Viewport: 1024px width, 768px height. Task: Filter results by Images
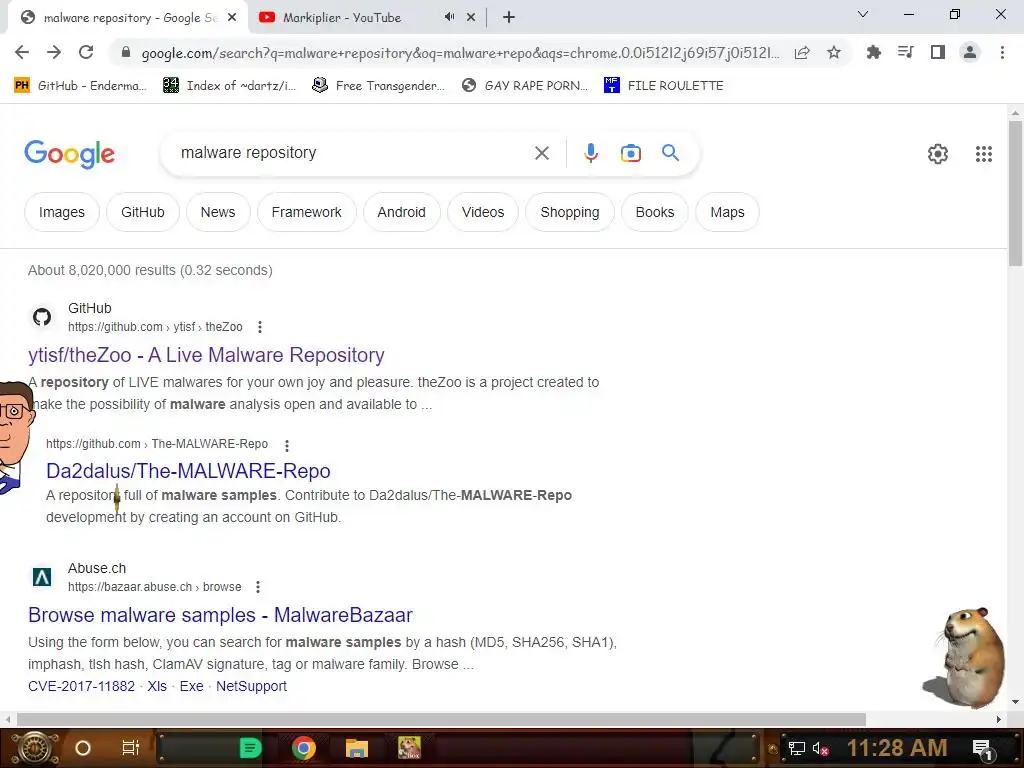pyautogui.click(x=61, y=212)
